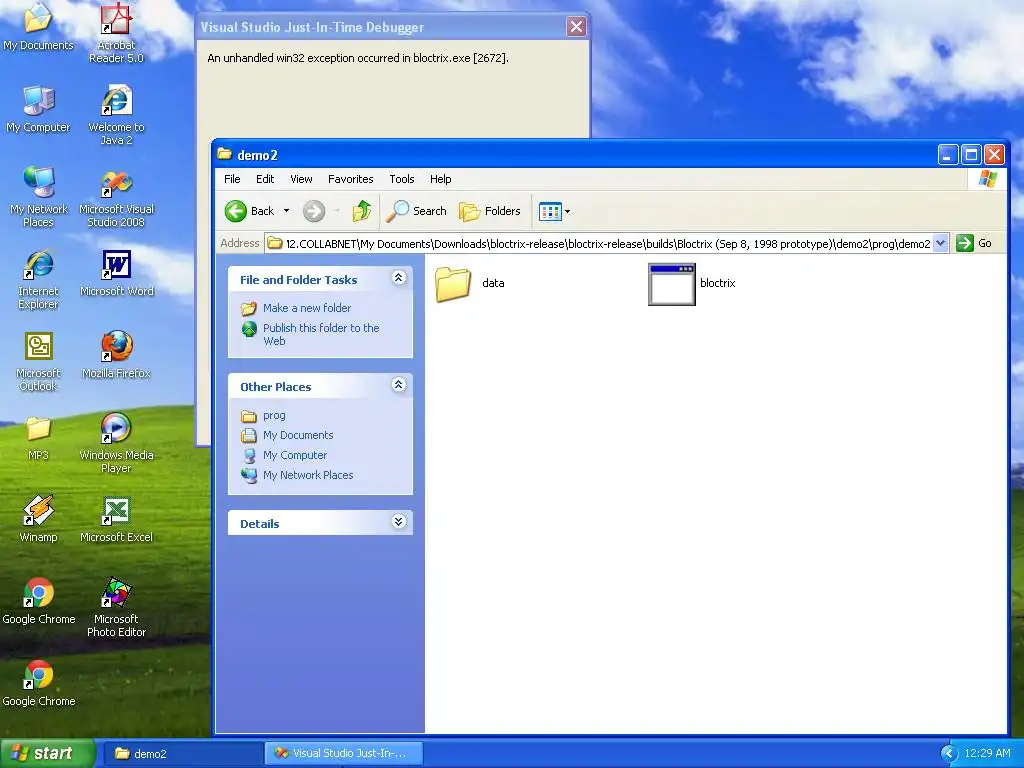The height and width of the screenshot is (768, 1024).
Task: Open My Documents desktop icon
Action: coord(38,26)
